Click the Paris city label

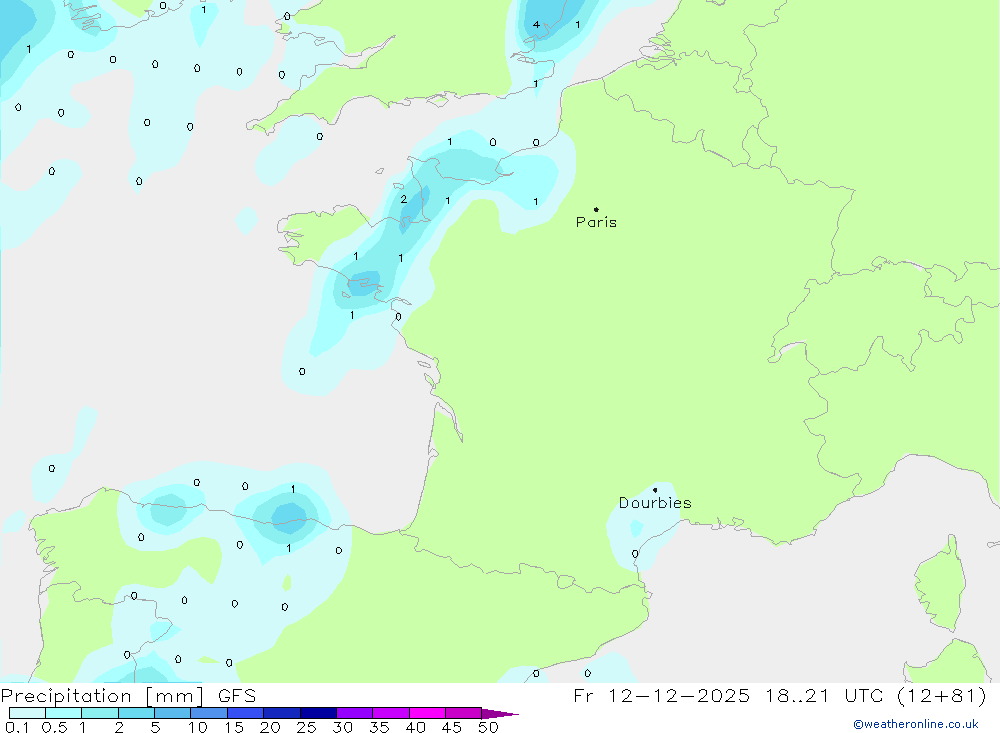pyautogui.click(x=596, y=222)
